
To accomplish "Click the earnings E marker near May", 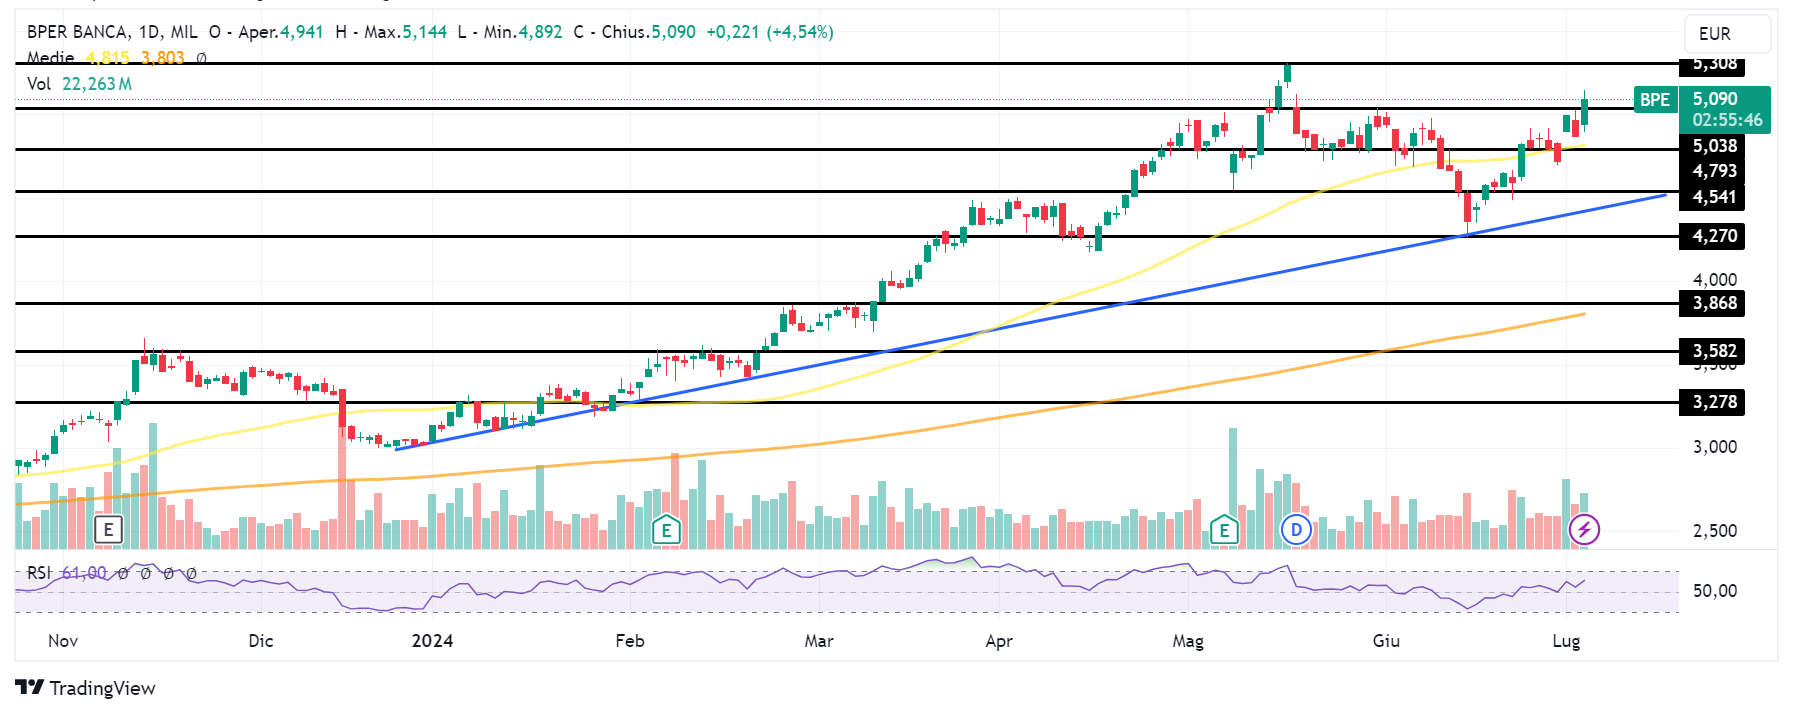I will 1224,530.
